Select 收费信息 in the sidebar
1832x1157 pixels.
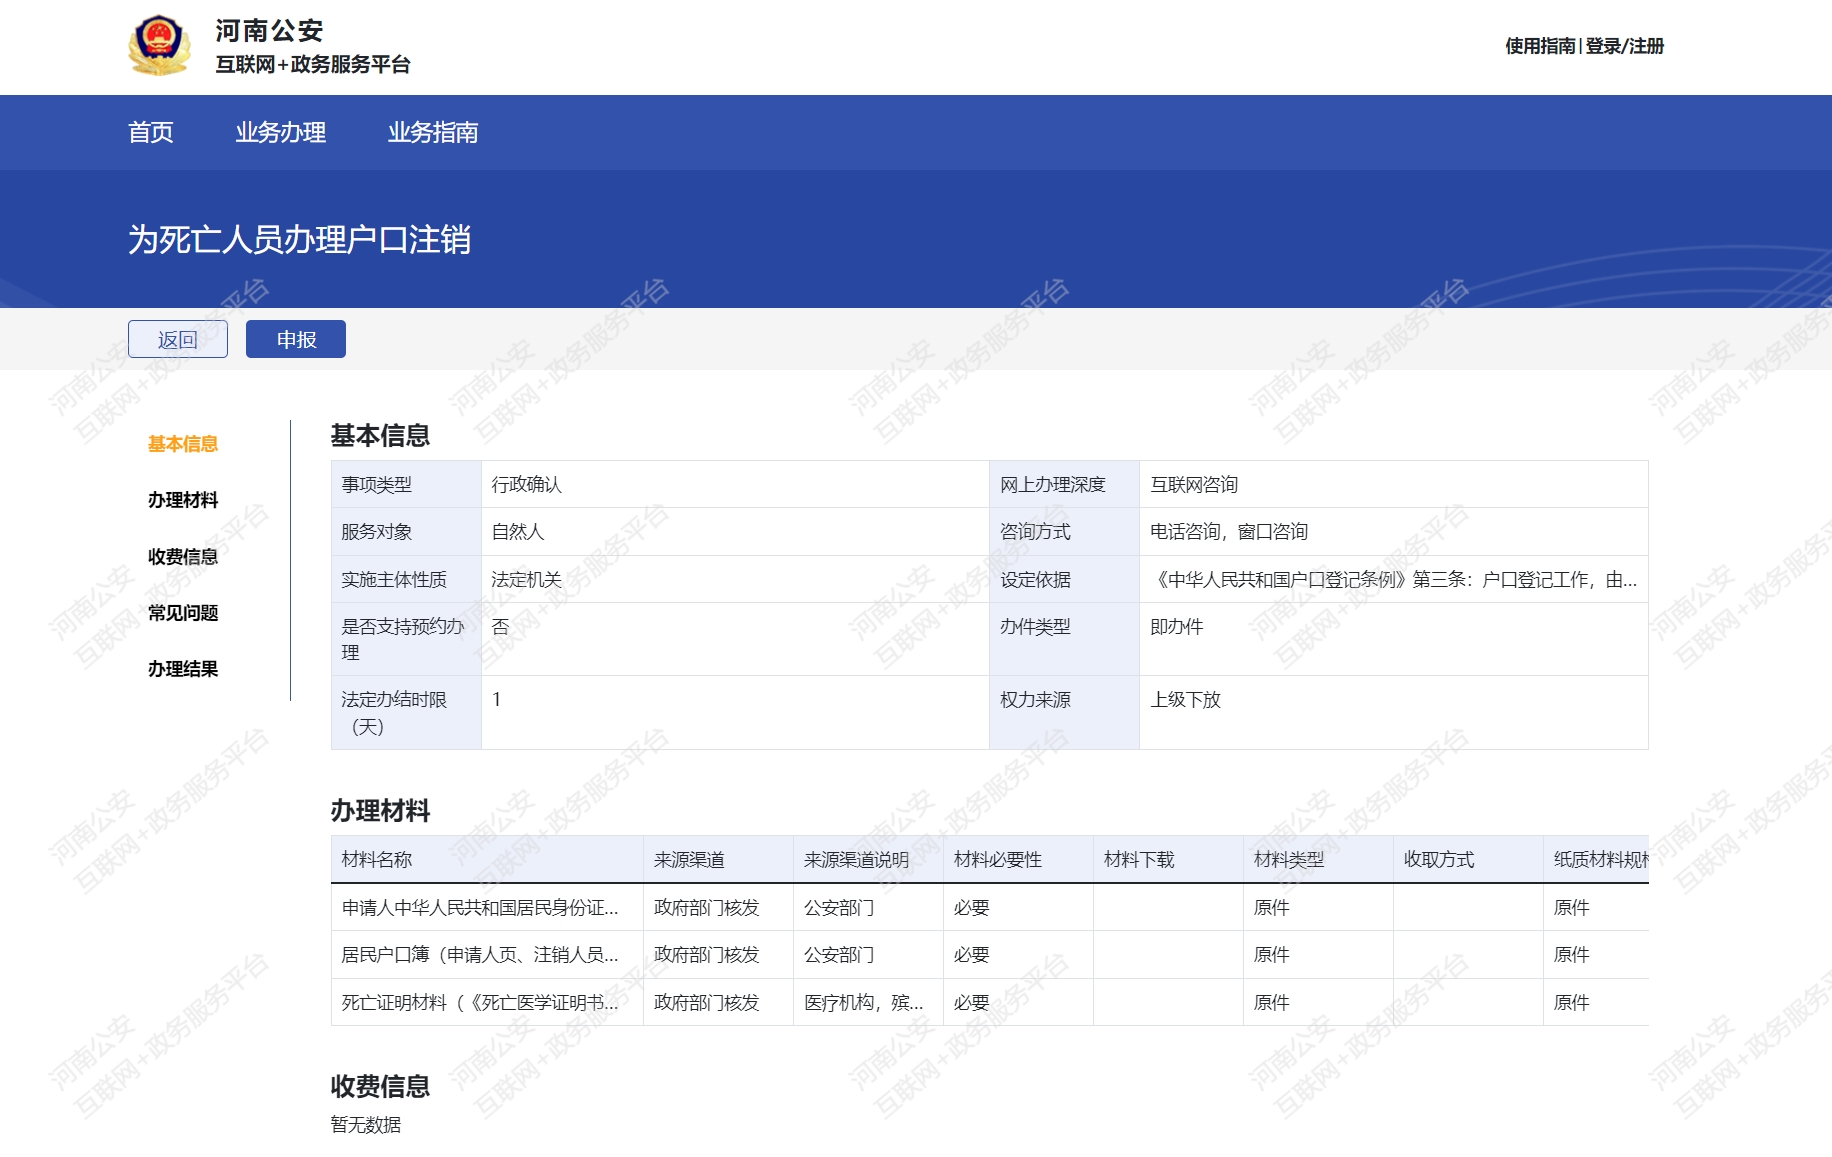(x=183, y=557)
